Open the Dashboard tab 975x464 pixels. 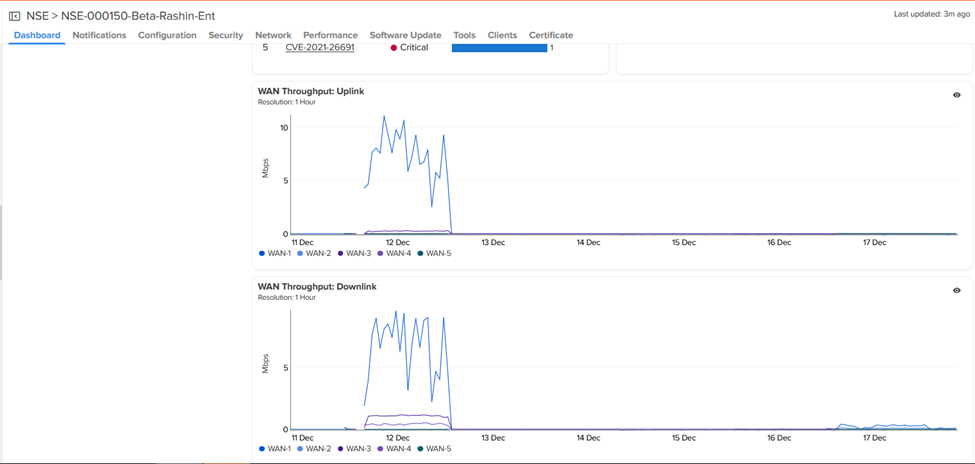coord(37,35)
